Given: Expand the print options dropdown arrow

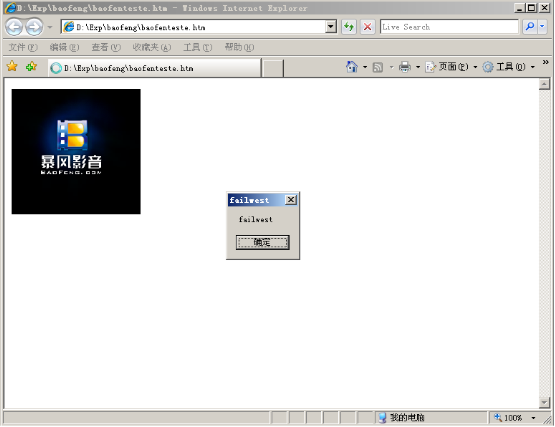Looking at the screenshot, I should click(x=418, y=67).
